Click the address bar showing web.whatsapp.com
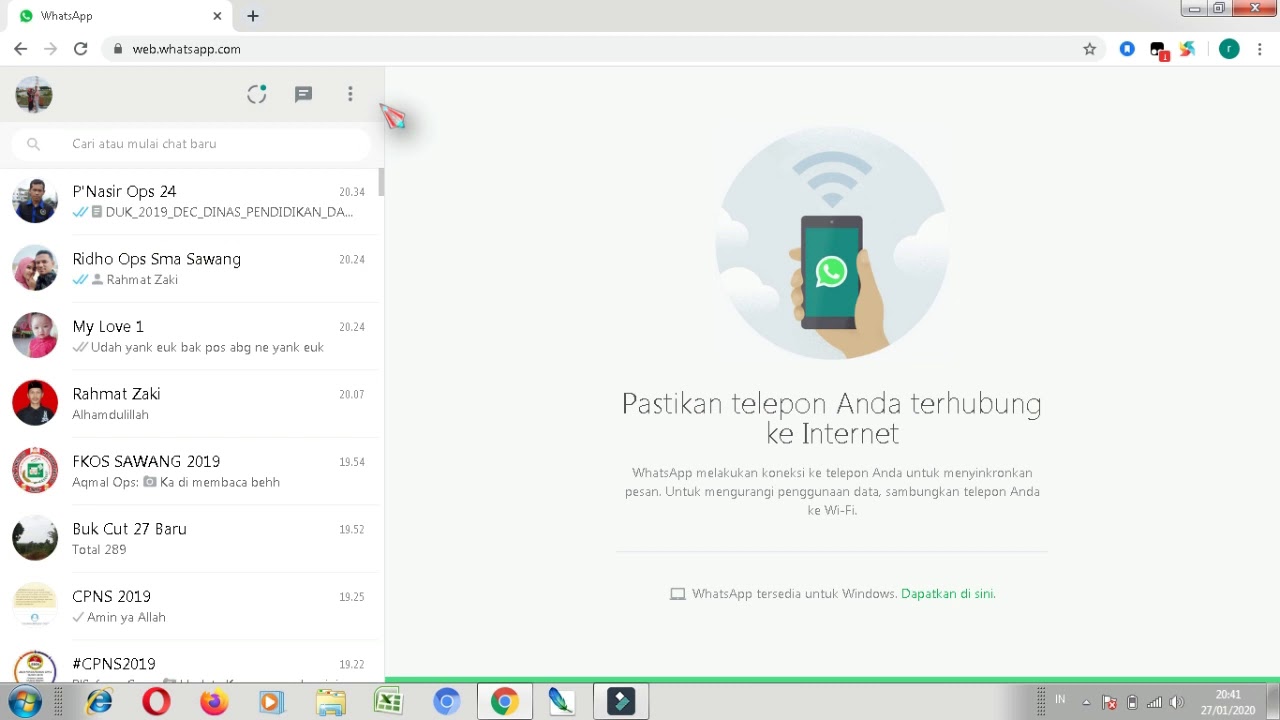 click(x=600, y=49)
